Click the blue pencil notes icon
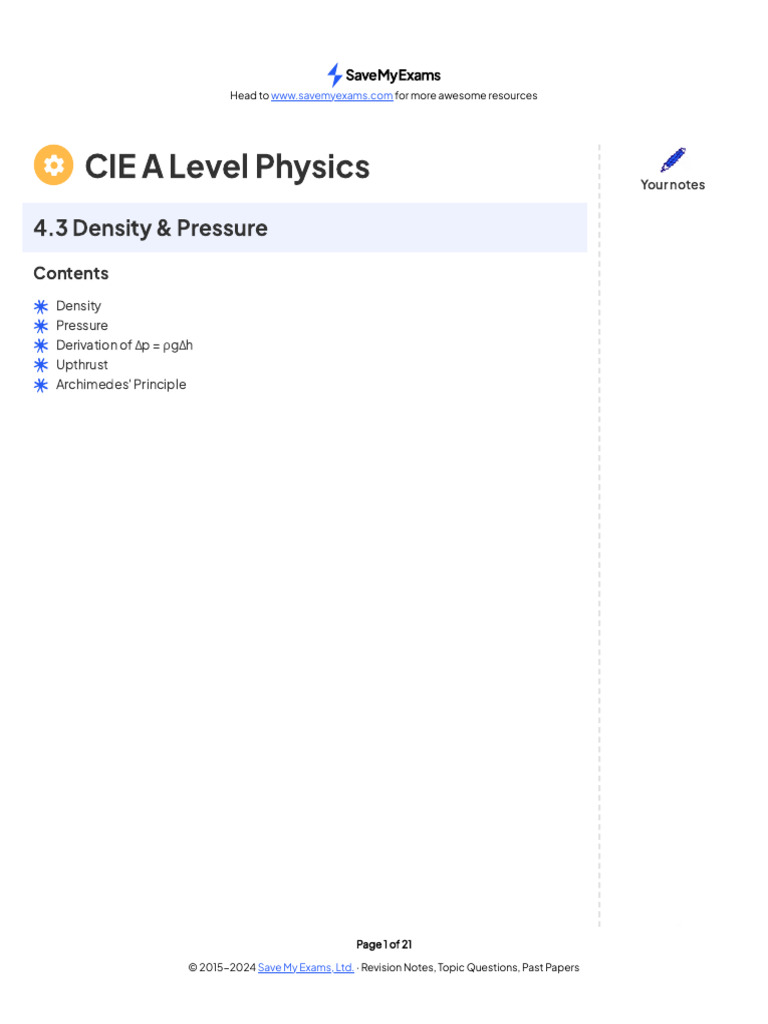This screenshot has height=1024, width=768. point(673,160)
